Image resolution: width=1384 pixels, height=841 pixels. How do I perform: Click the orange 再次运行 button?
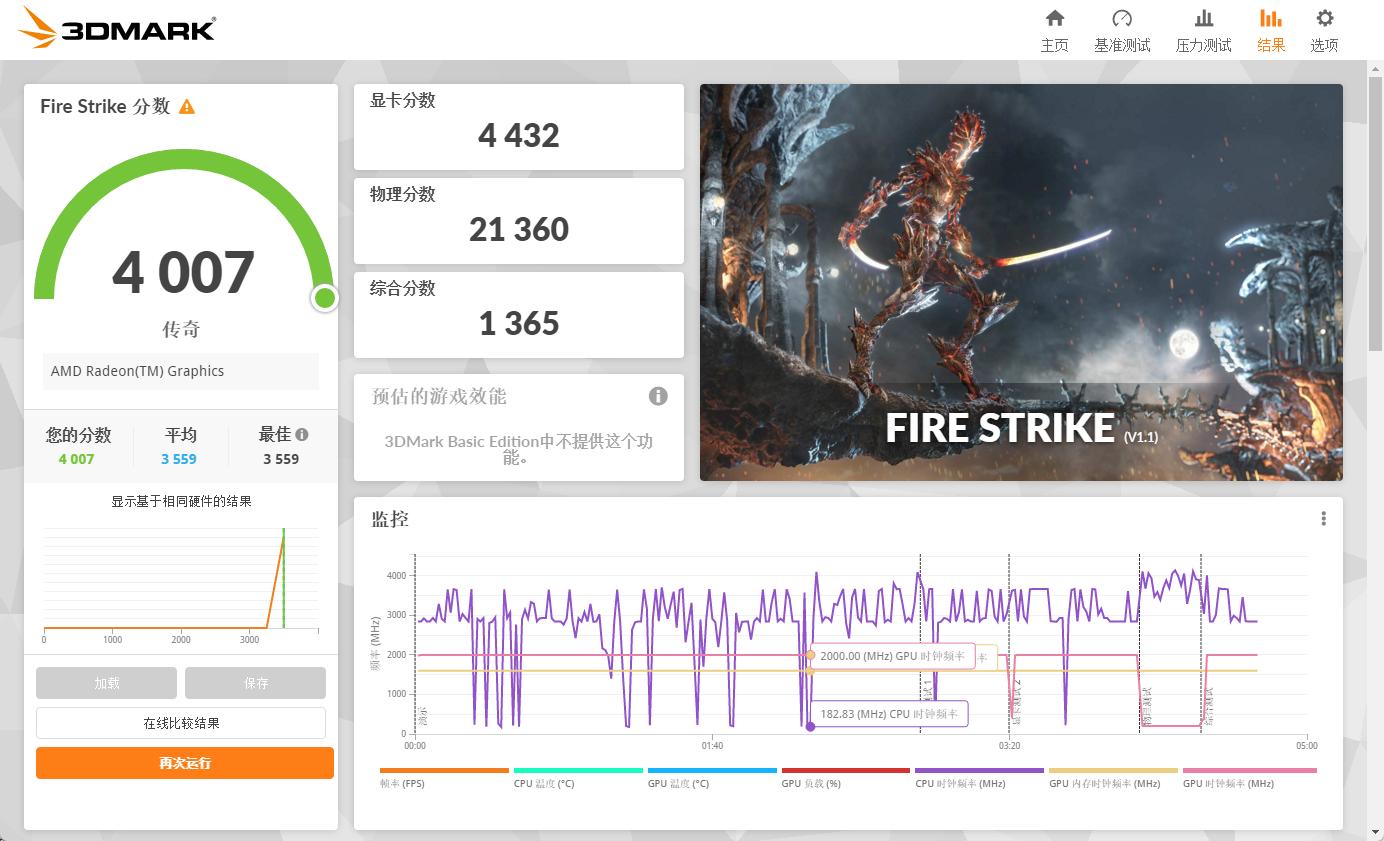pos(185,763)
